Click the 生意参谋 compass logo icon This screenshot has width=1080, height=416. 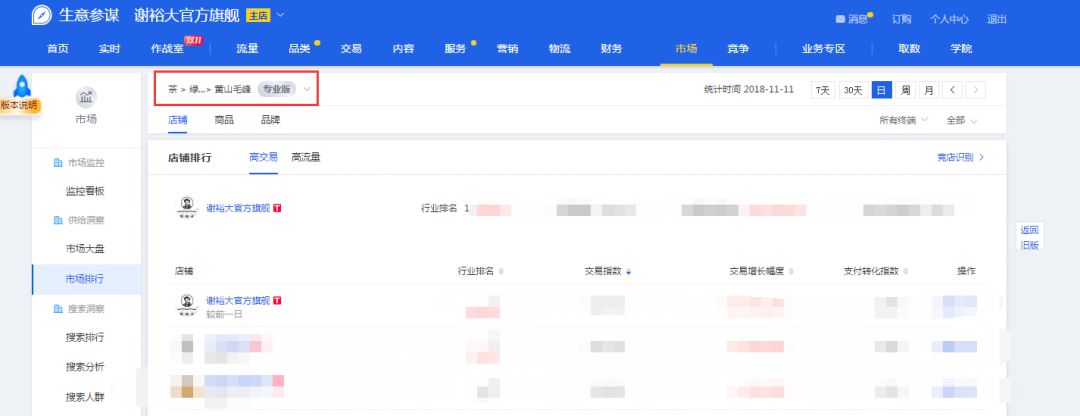(x=42, y=15)
